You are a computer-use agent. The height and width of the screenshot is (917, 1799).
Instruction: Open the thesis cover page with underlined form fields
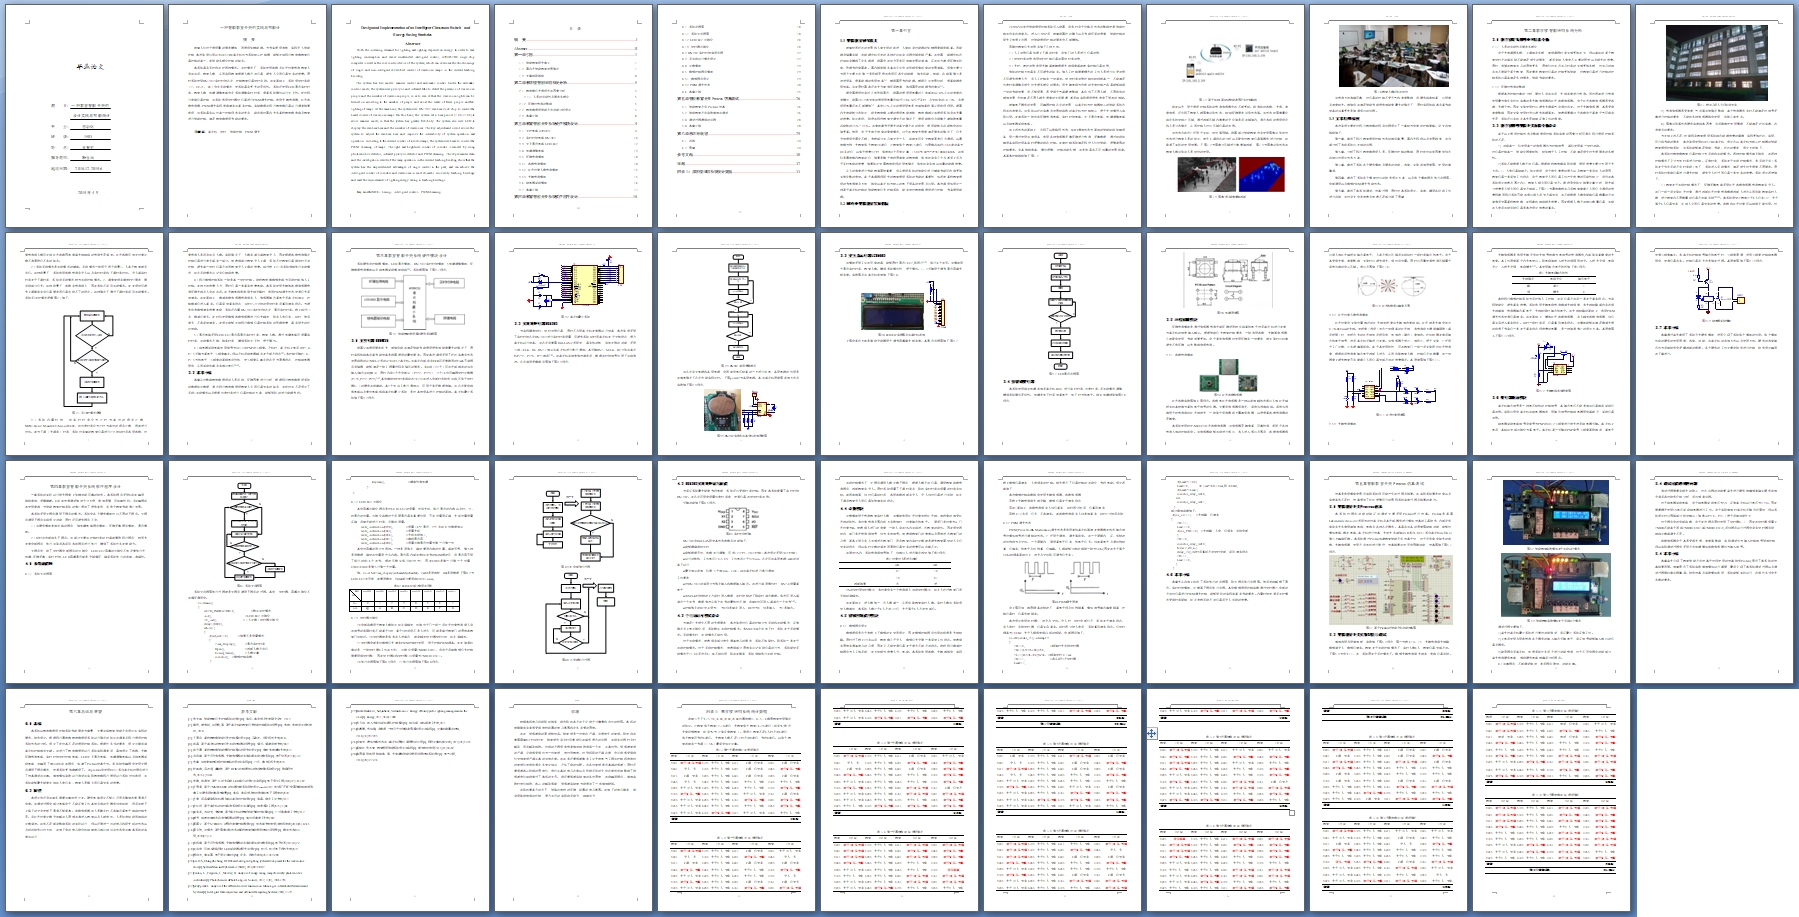point(84,115)
